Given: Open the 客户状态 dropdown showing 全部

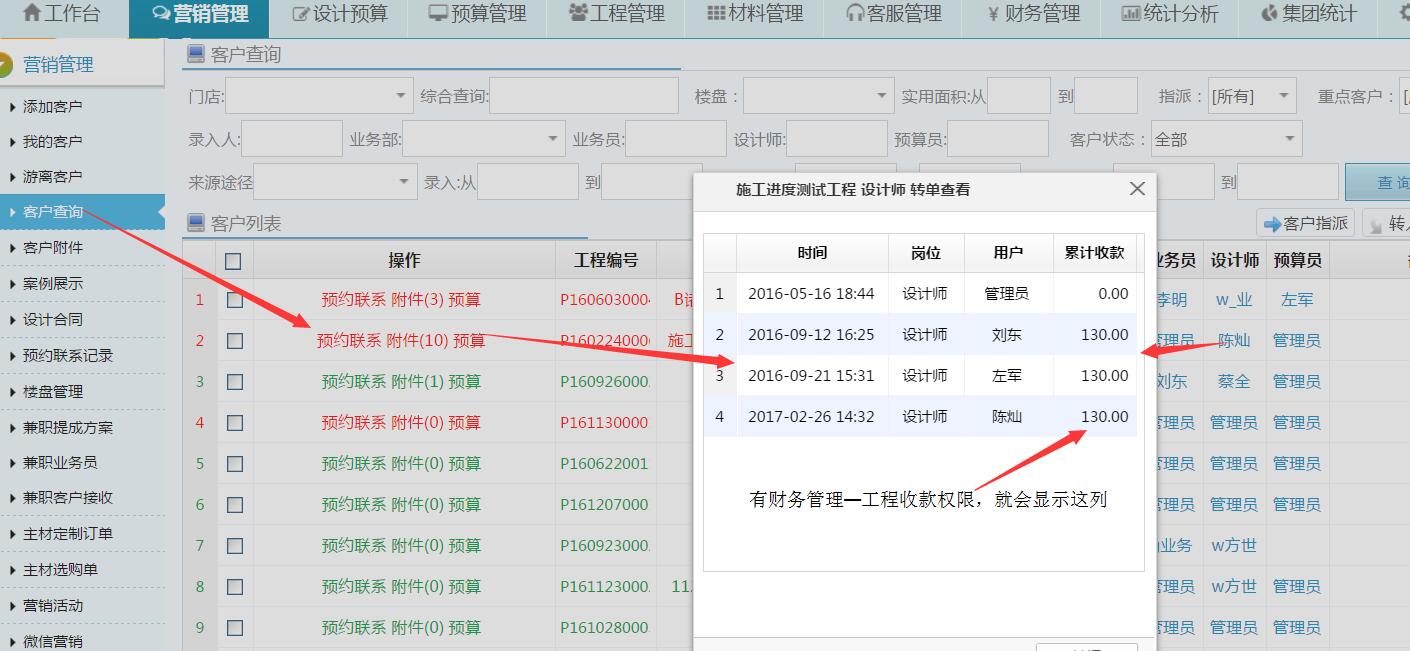Looking at the screenshot, I should tap(1225, 139).
